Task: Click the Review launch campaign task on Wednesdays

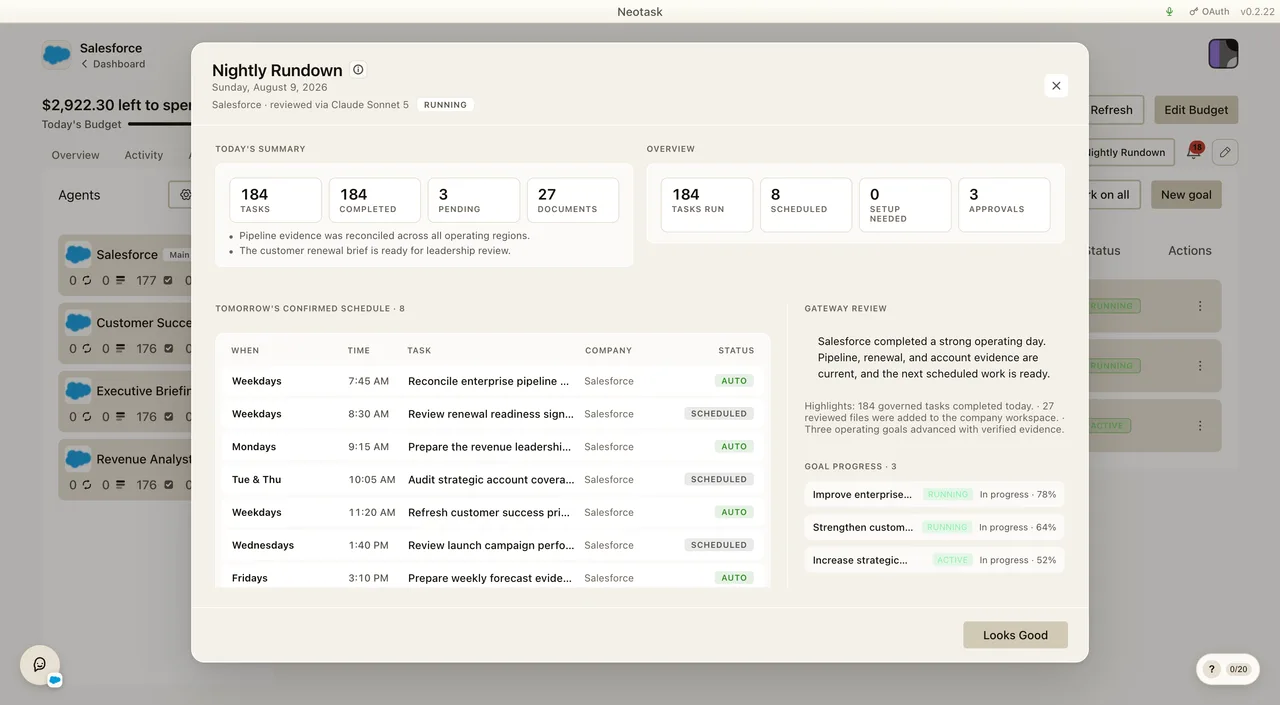Action: coord(493,545)
